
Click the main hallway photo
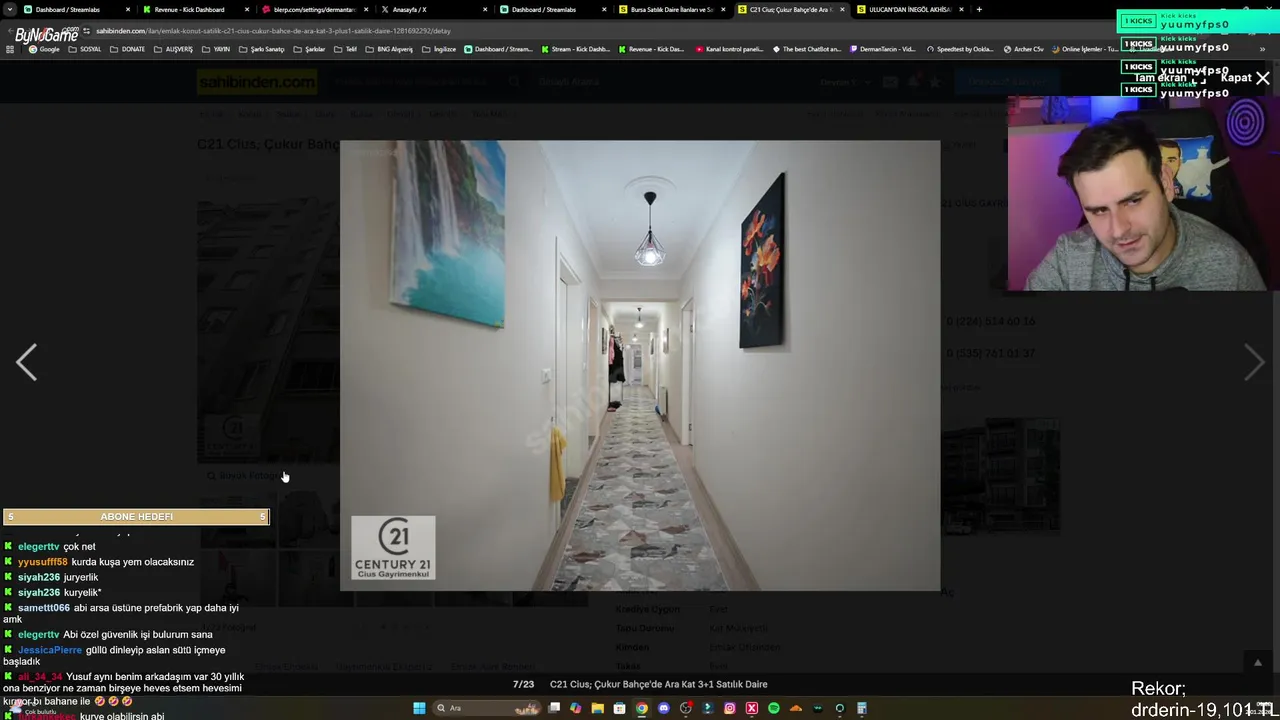tap(640, 365)
